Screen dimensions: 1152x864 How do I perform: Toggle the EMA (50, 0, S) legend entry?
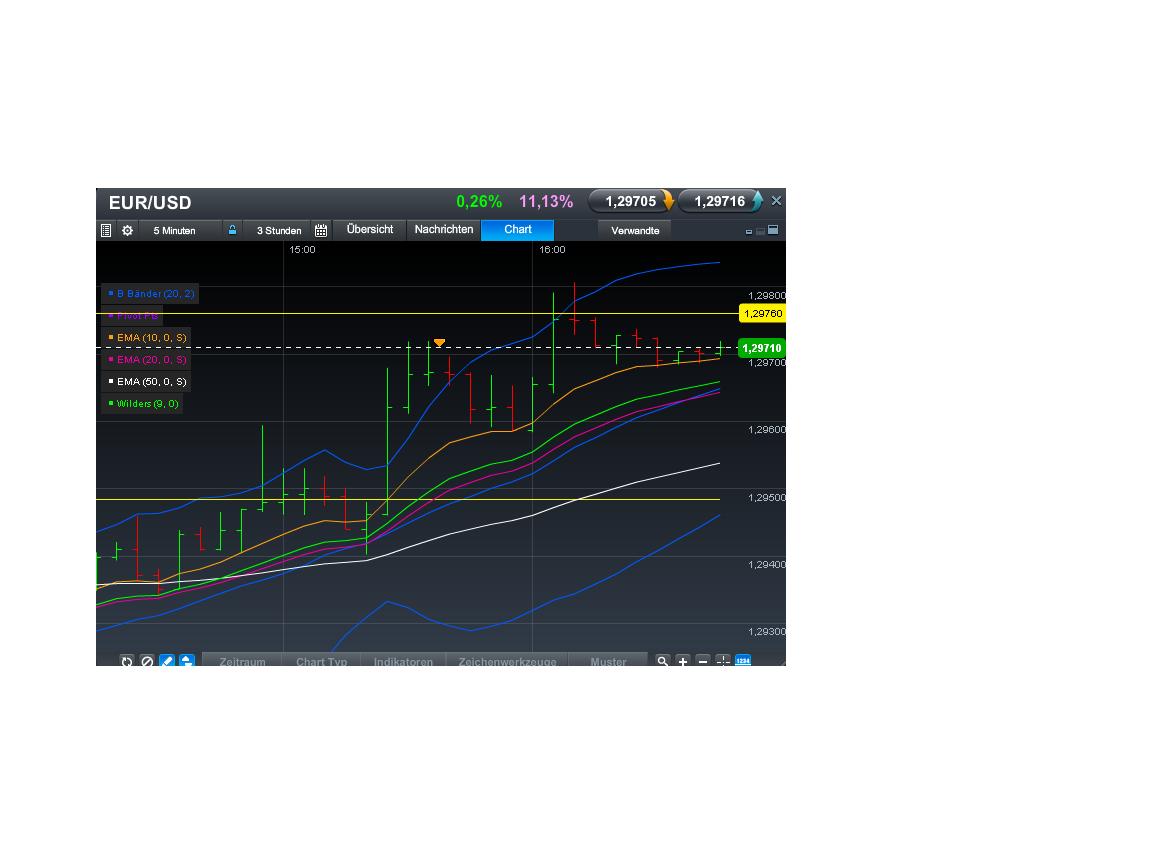click(147, 382)
